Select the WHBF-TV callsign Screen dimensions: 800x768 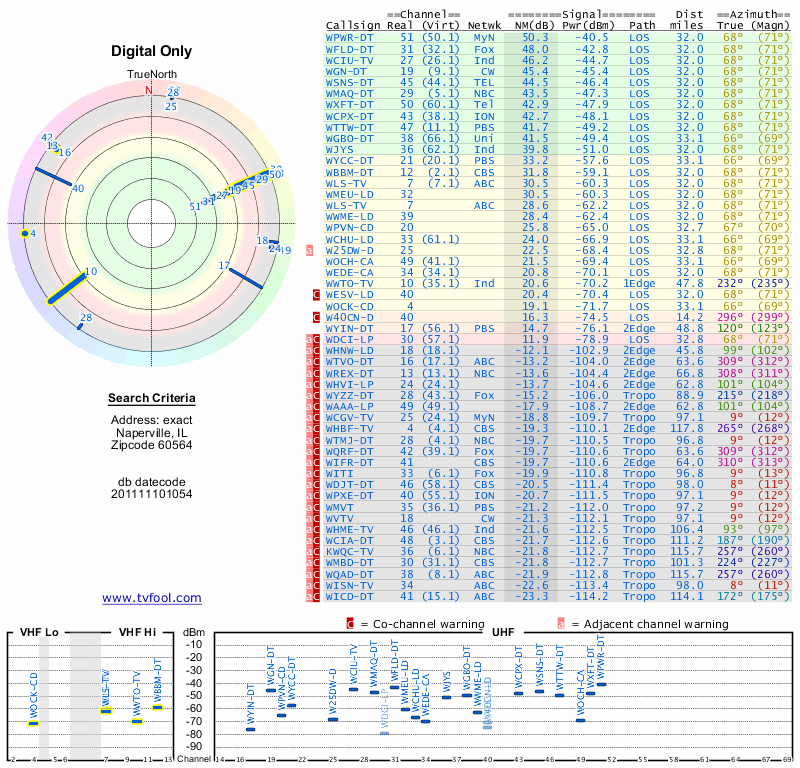tap(349, 429)
